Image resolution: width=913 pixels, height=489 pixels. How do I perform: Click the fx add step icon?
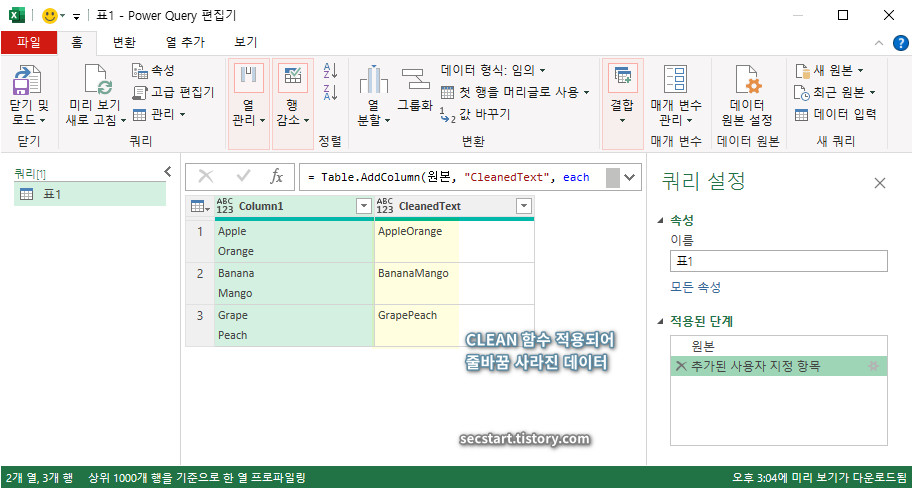277,176
